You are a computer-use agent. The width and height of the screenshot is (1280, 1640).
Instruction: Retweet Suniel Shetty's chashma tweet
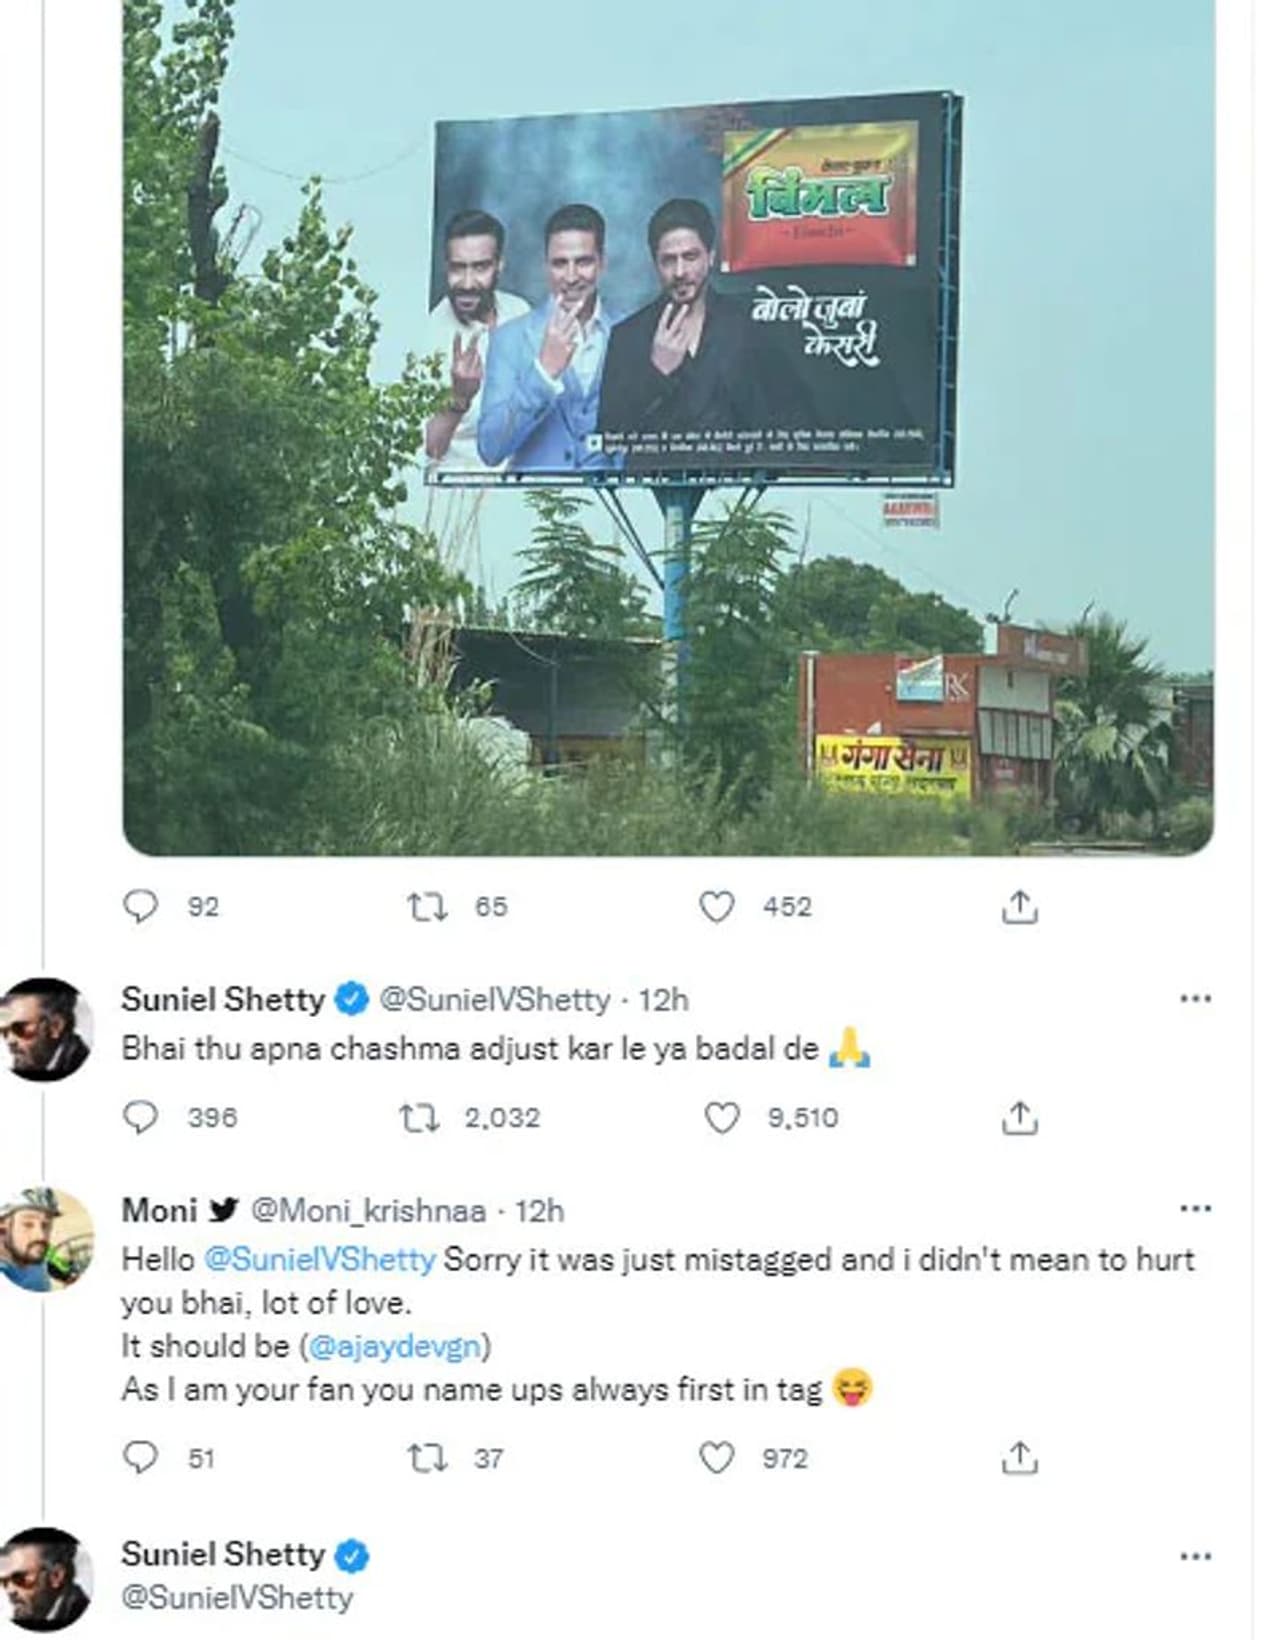[419, 1117]
